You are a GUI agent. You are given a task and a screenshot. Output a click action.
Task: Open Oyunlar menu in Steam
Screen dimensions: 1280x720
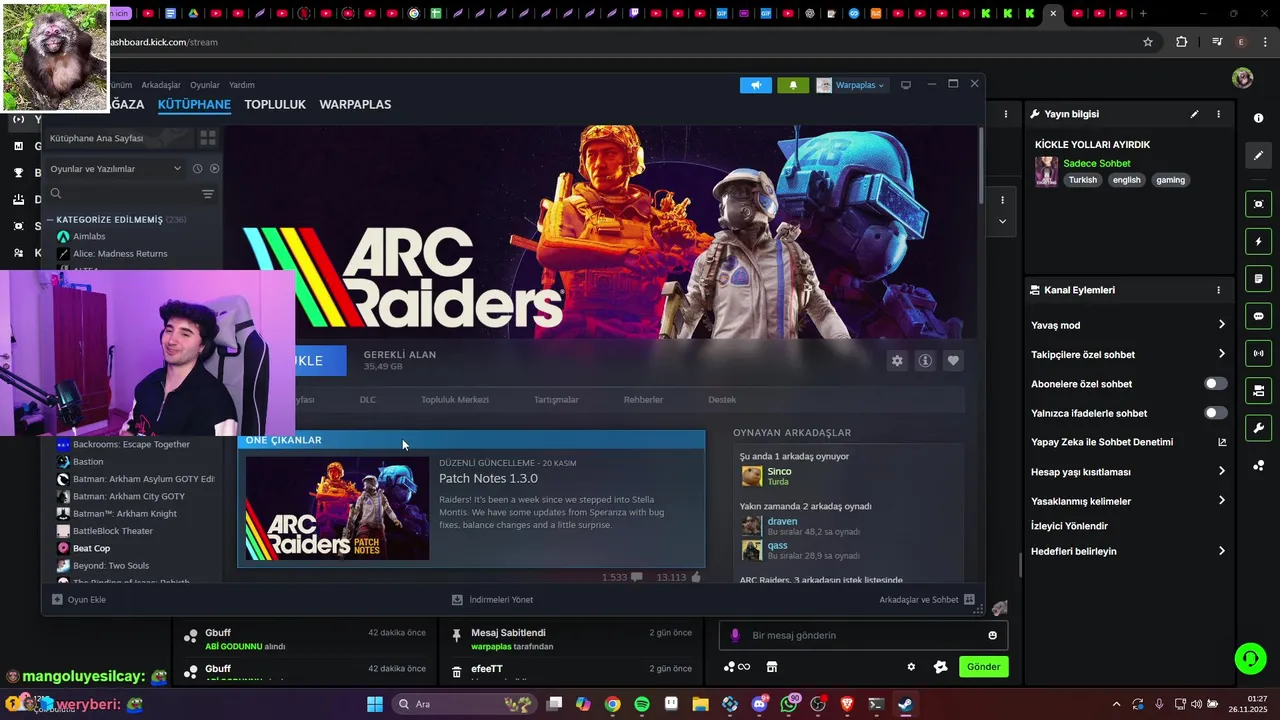point(205,85)
